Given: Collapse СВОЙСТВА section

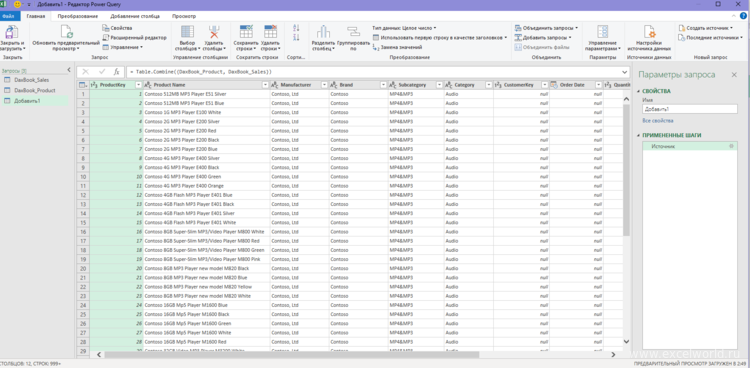Looking at the screenshot, I should pyautogui.click(x=638, y=91).
